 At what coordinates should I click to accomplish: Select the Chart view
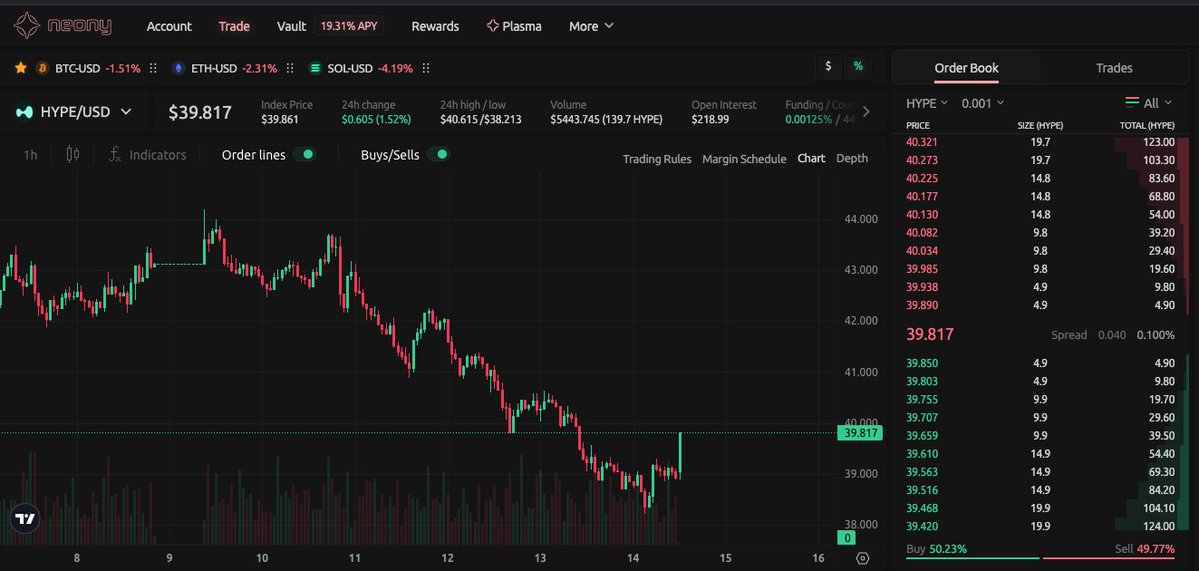(x=811, y=158)
